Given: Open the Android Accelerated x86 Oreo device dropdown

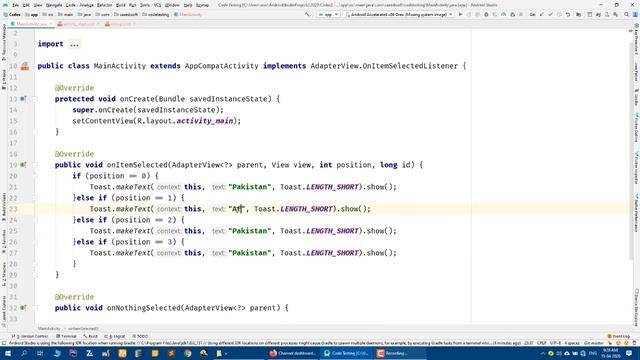Looking at the screenshot, I should 399,14.
